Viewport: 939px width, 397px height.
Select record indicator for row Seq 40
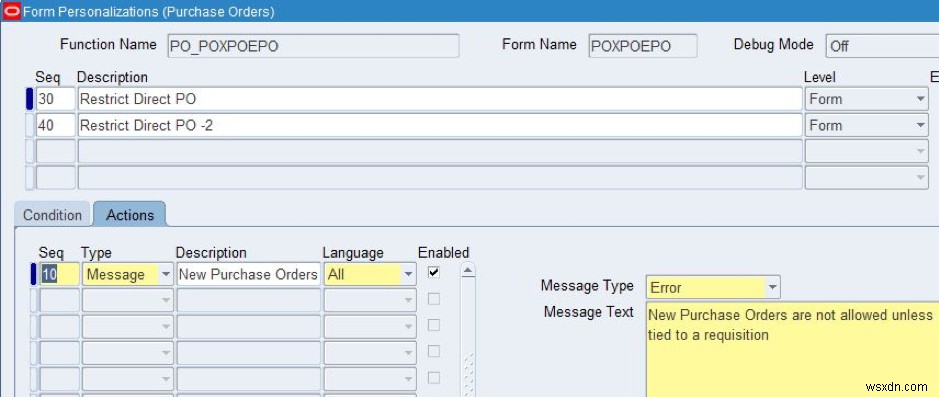(x=29, y=125)
